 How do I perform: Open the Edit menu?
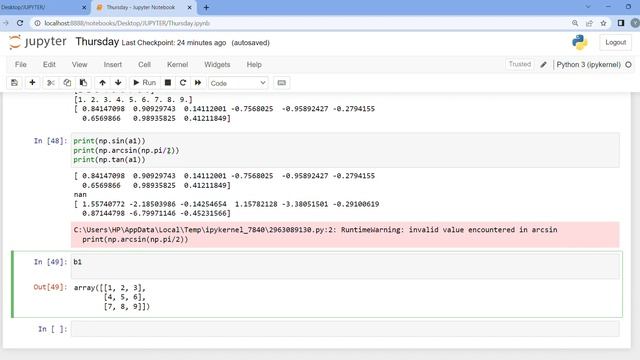[49, 64]
